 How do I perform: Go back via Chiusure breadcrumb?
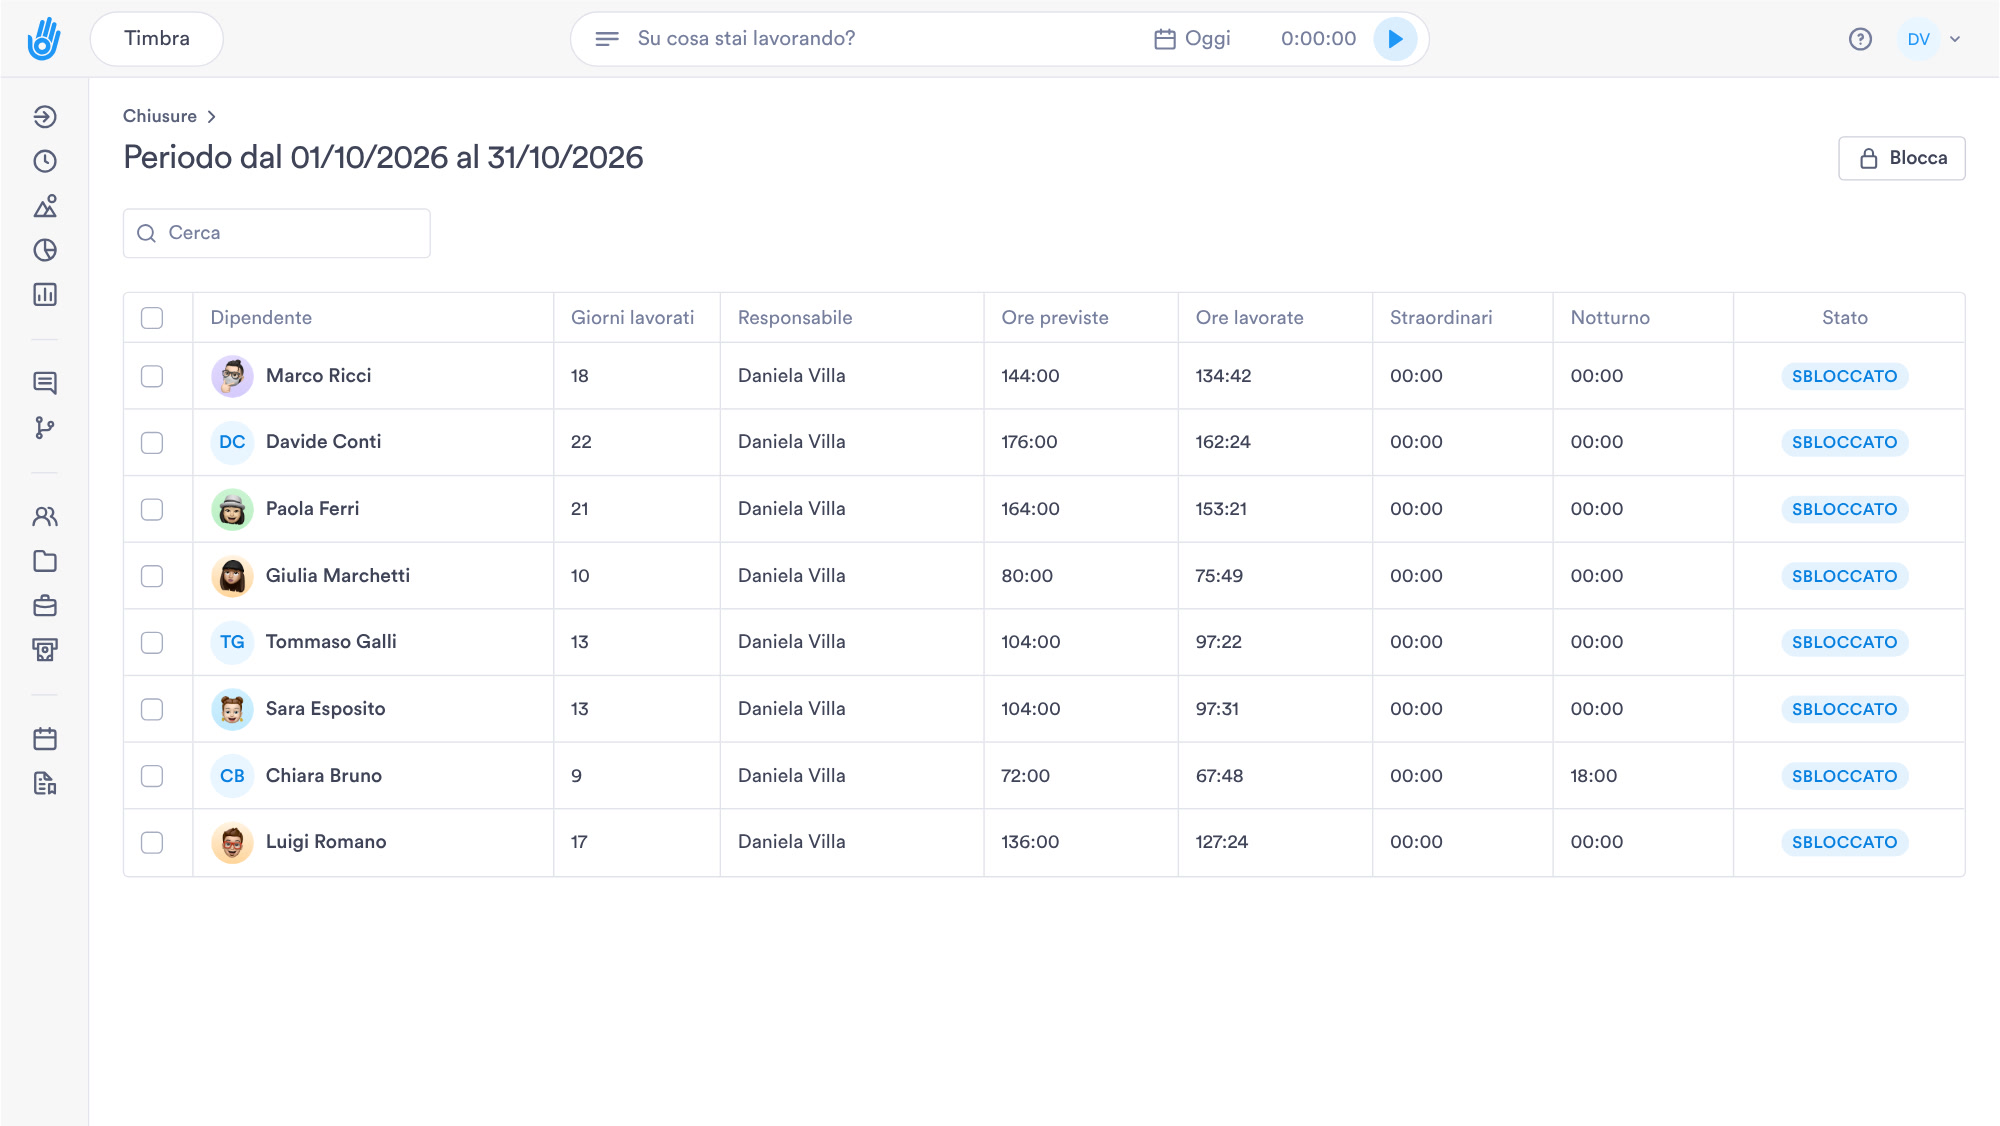pos(160,116)
